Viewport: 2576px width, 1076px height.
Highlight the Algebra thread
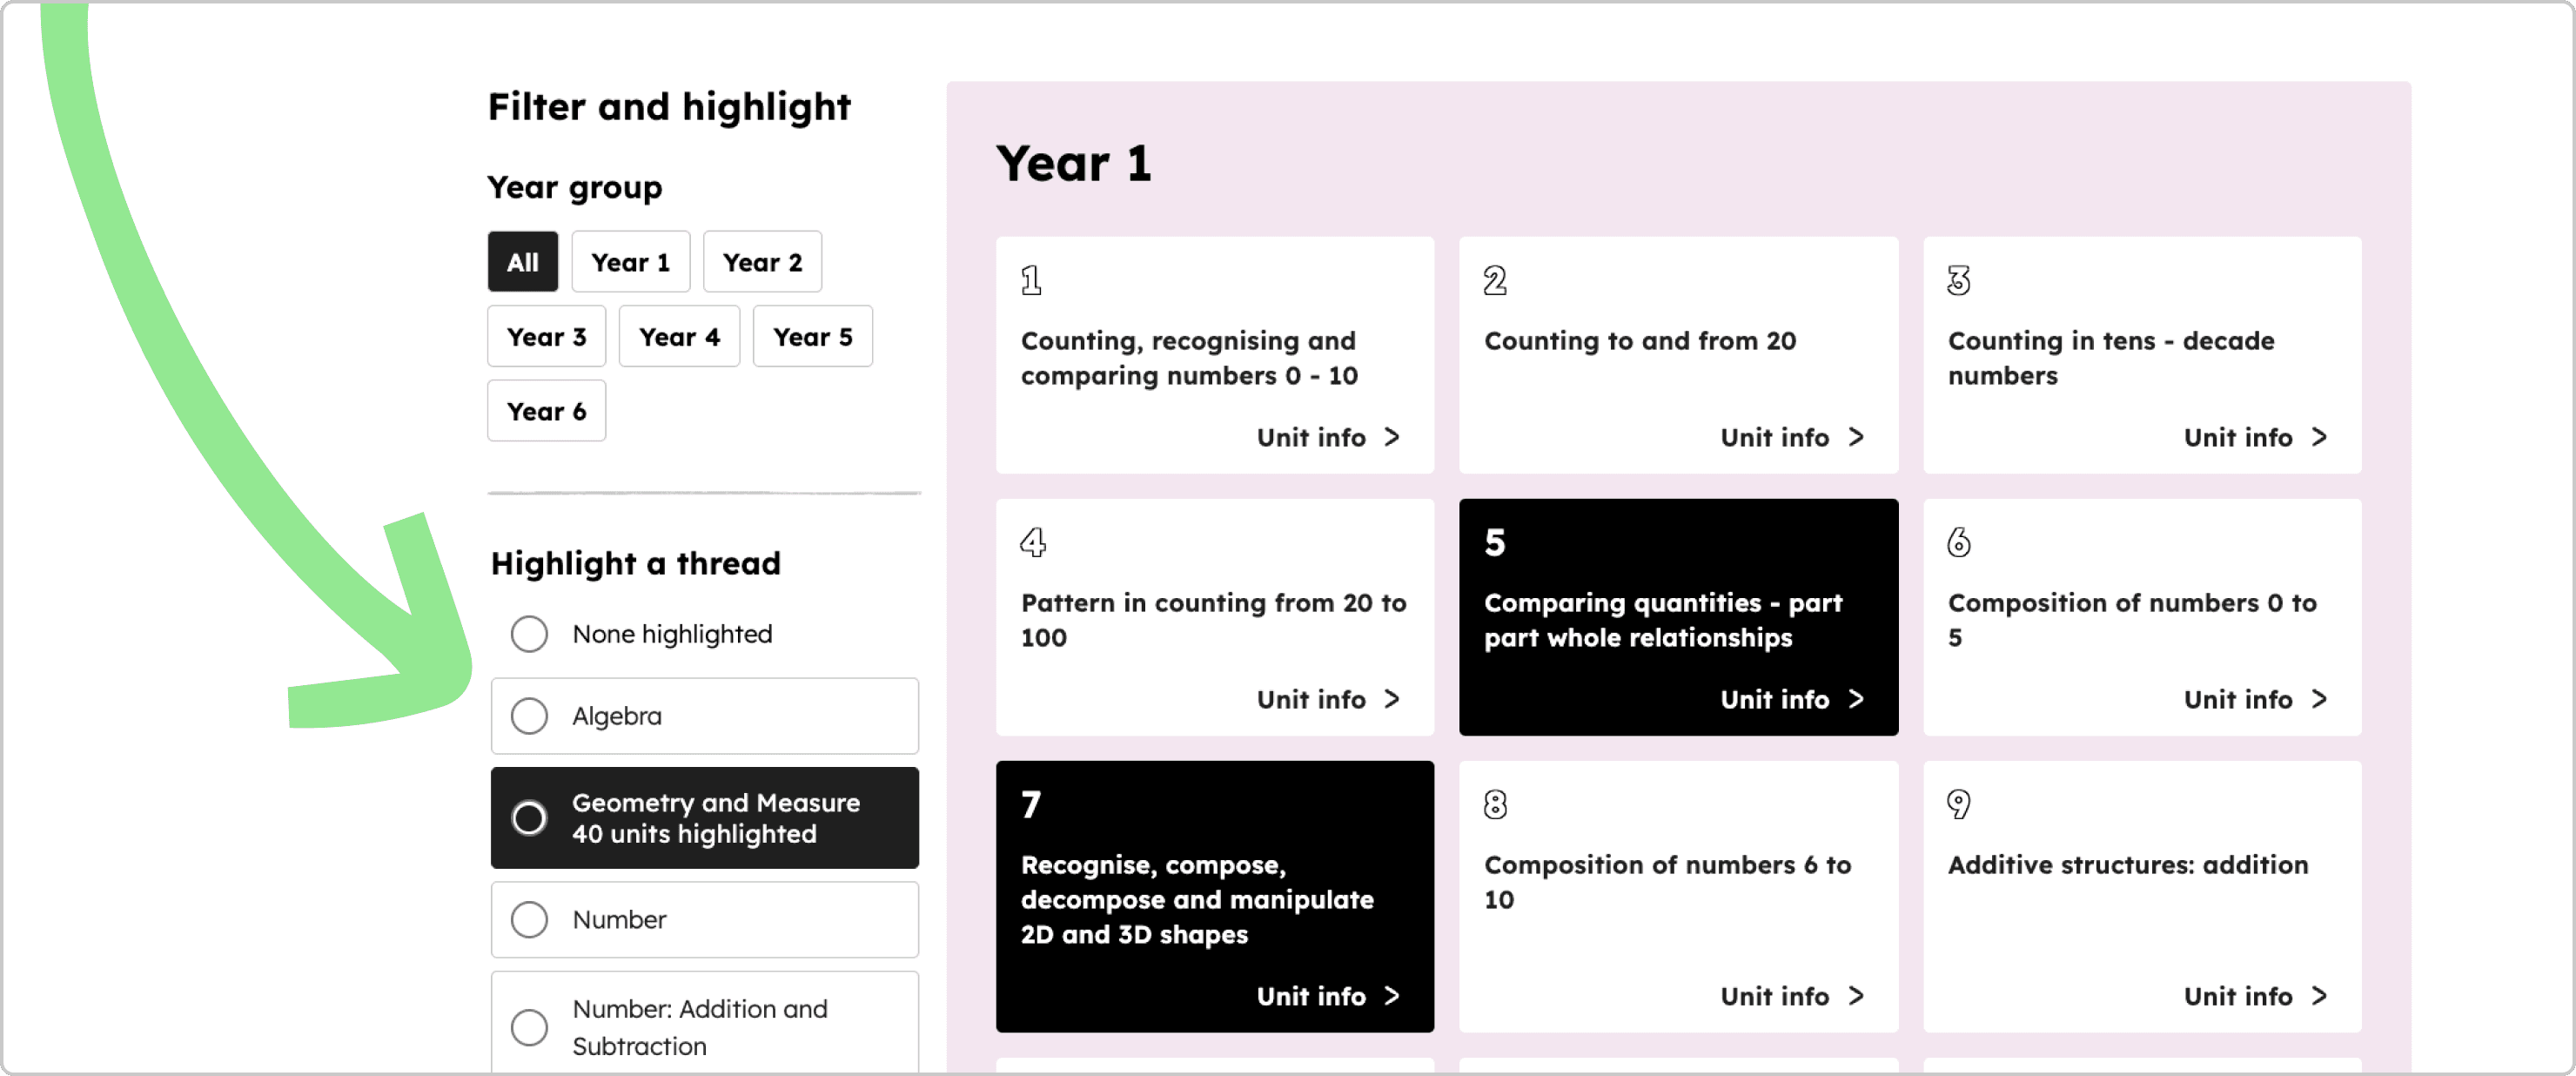[529, 716]
